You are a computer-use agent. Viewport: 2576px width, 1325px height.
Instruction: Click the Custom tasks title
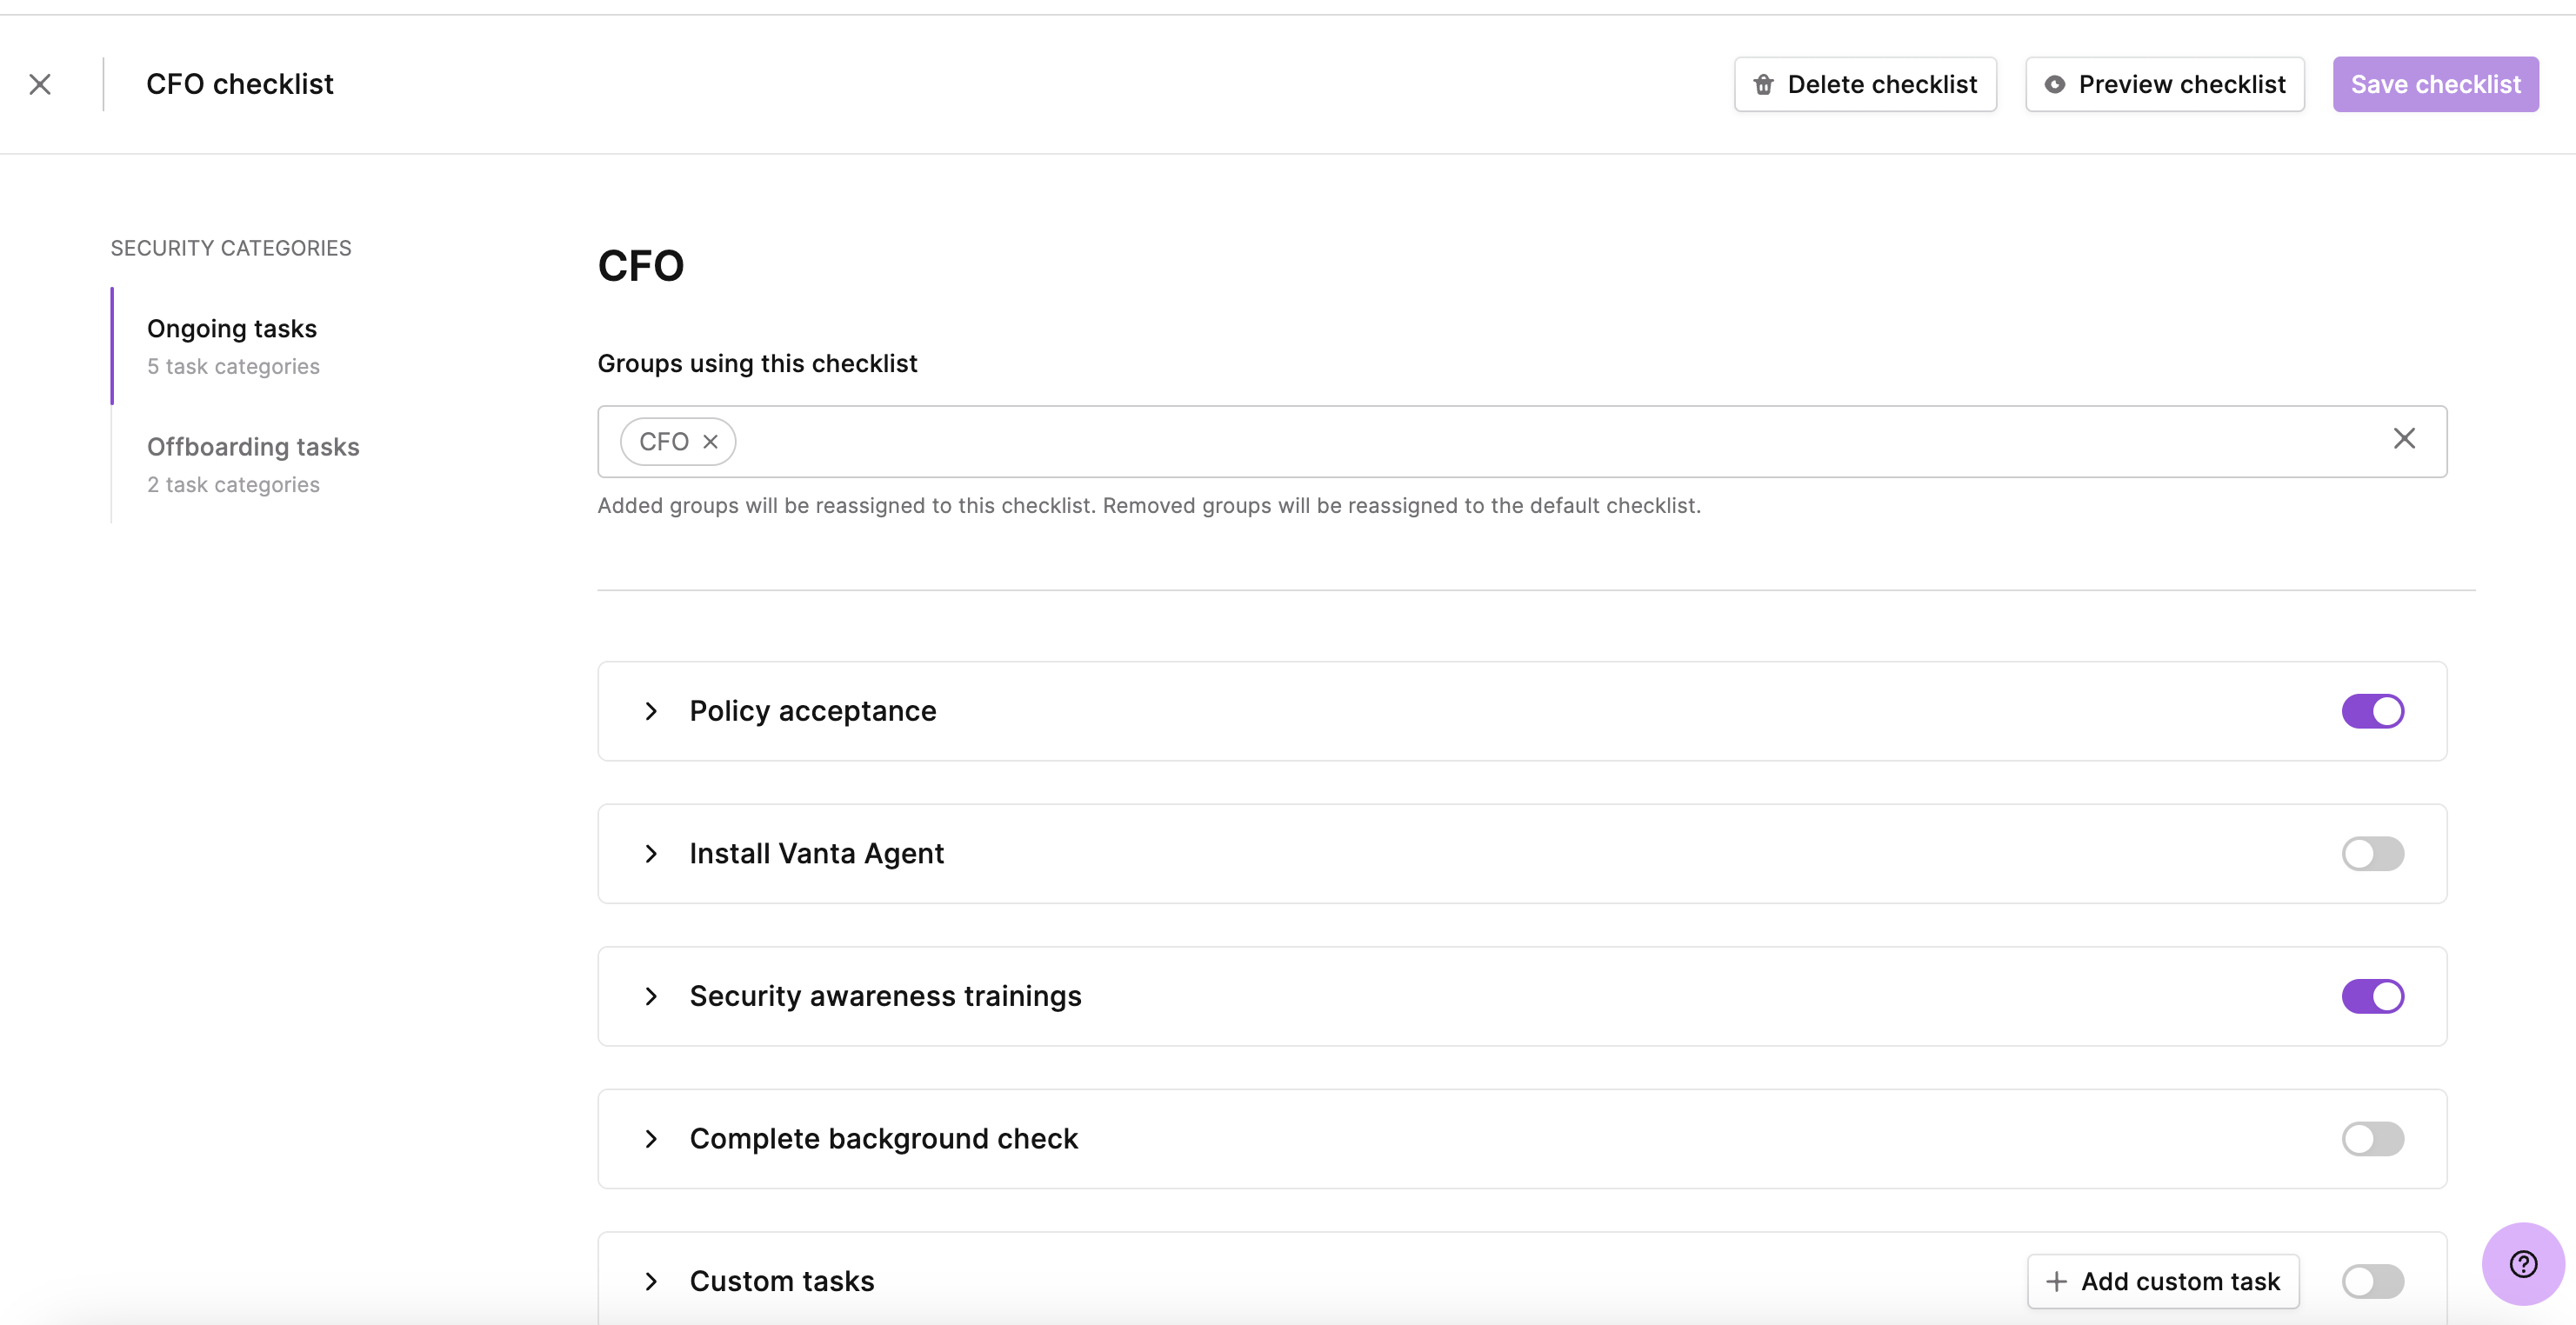point(782,1282)
